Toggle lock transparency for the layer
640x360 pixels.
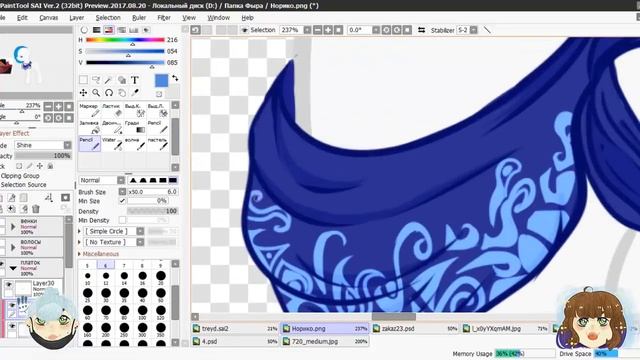point(19,166)
